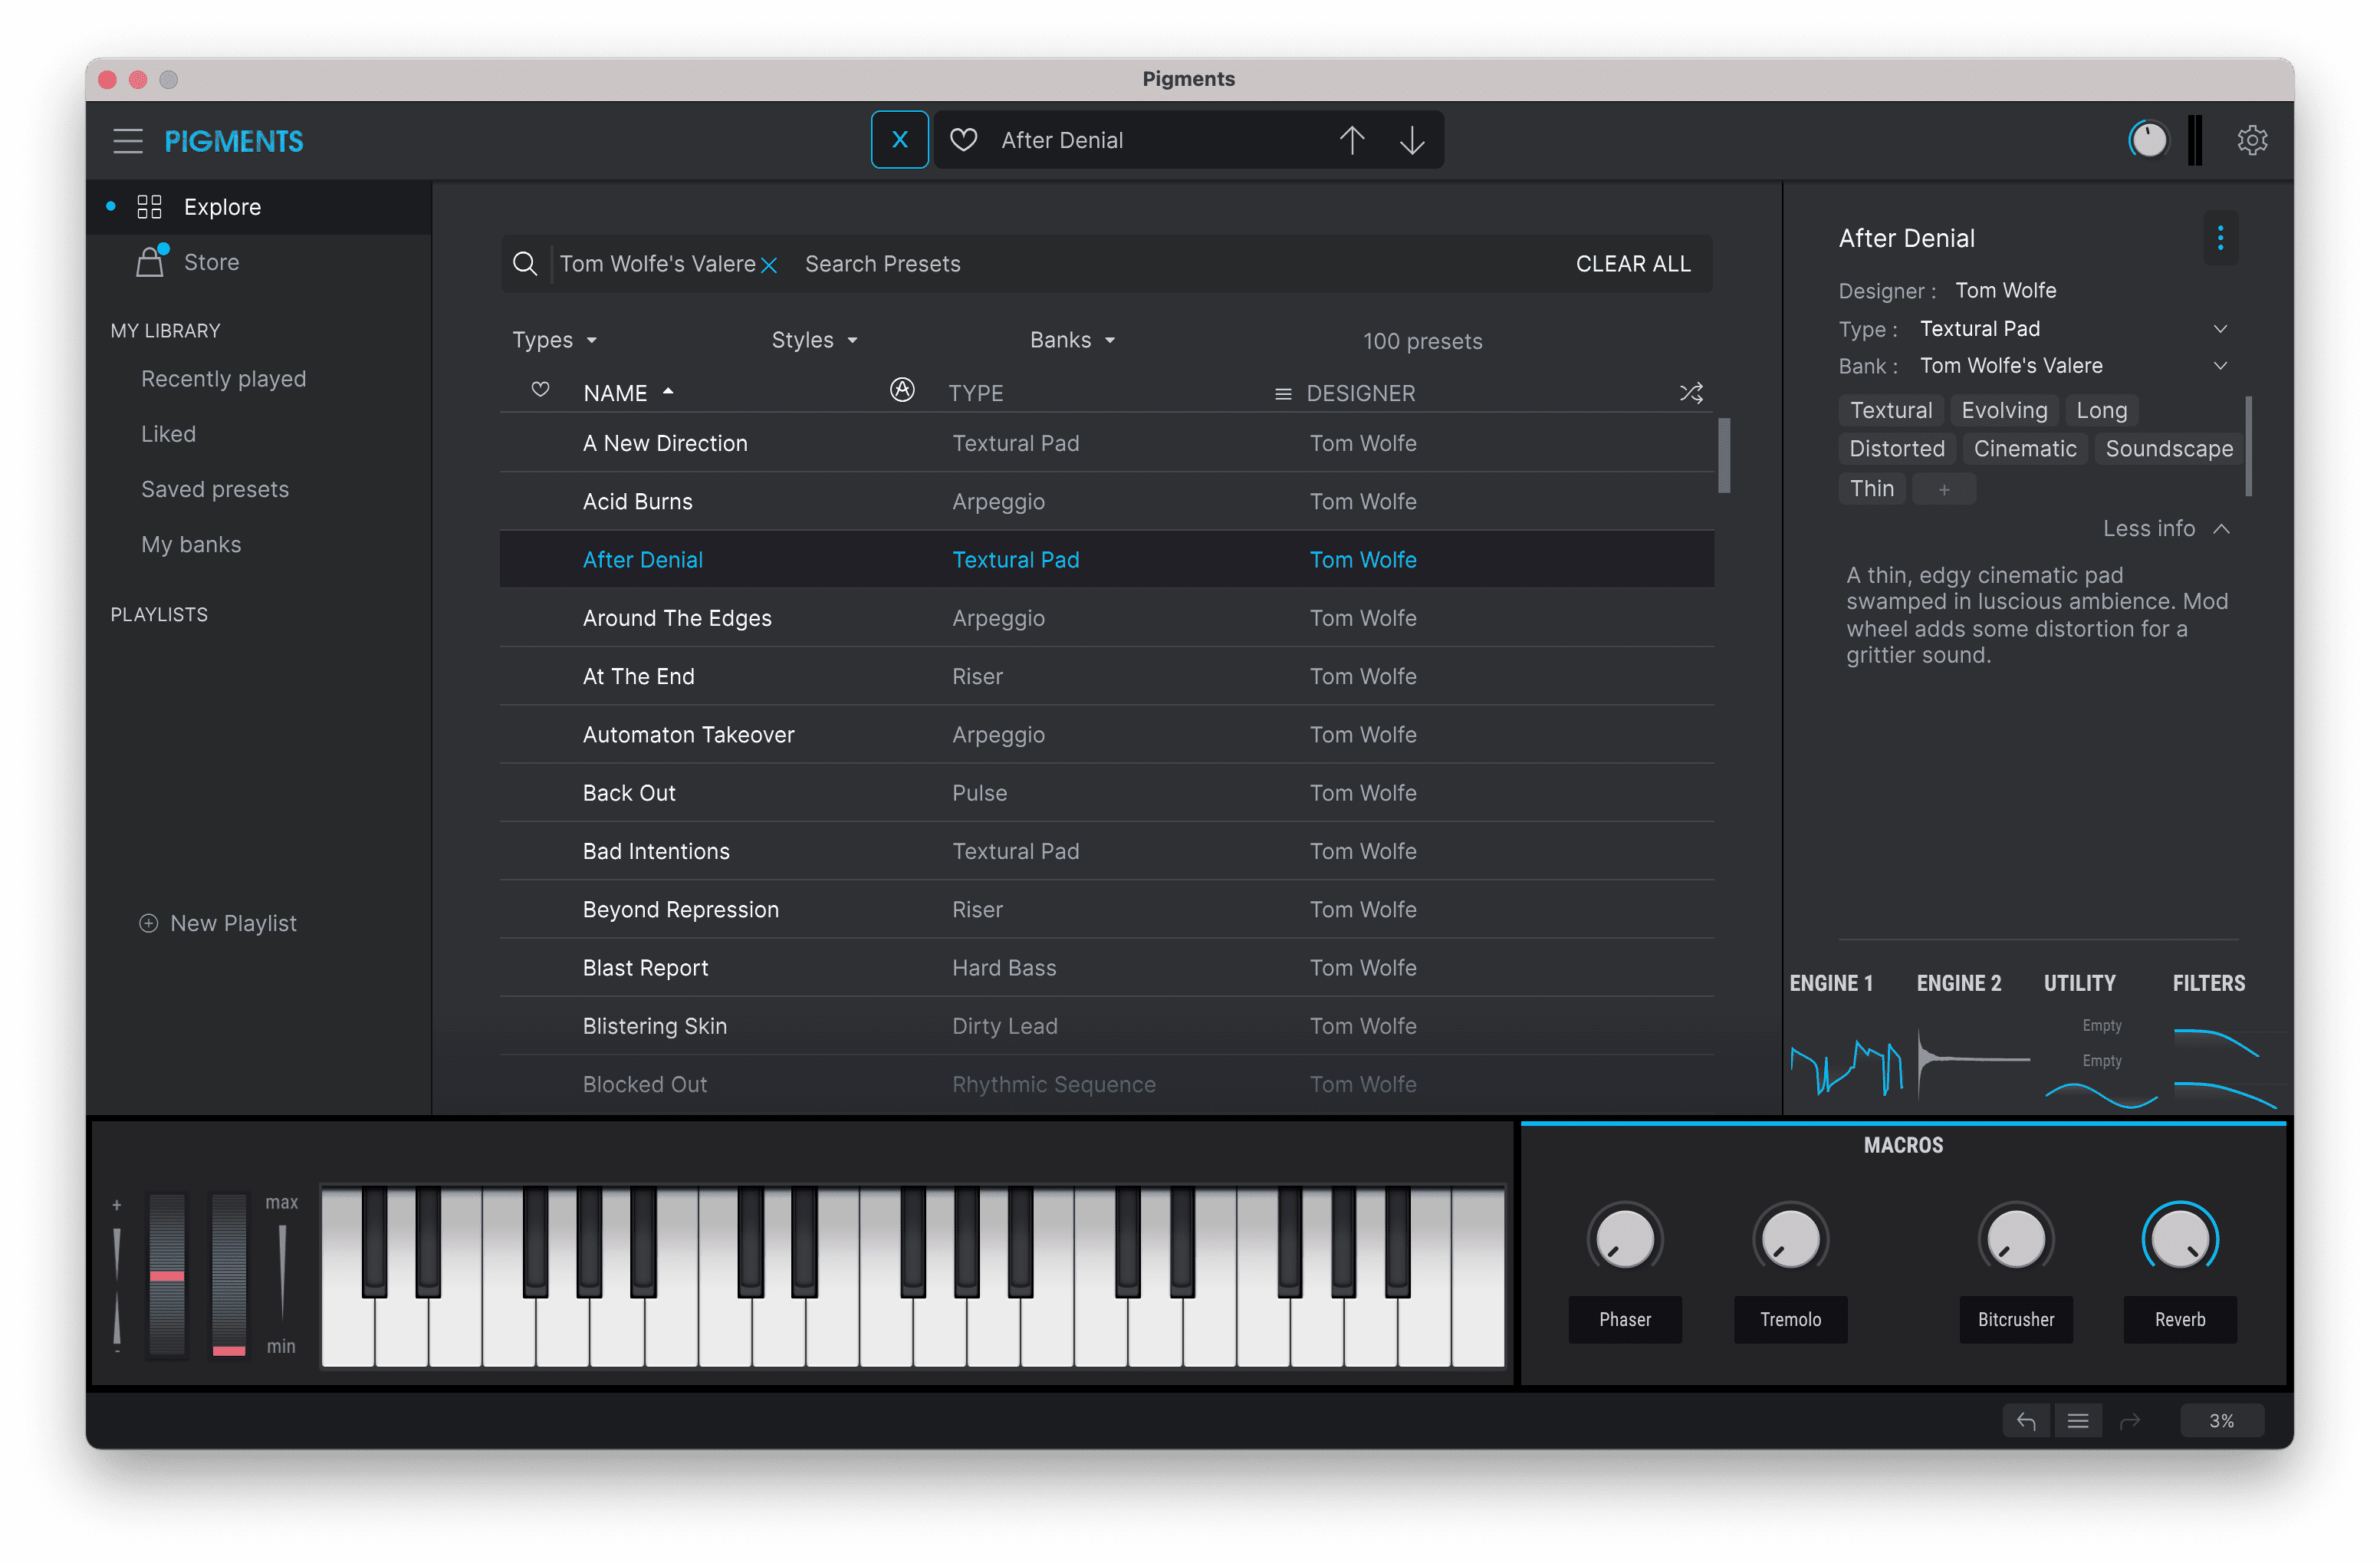Open the Styles filter dropdown
Screen dimensions: 2380x1563
pyautogui.click(x=815, y=340)
